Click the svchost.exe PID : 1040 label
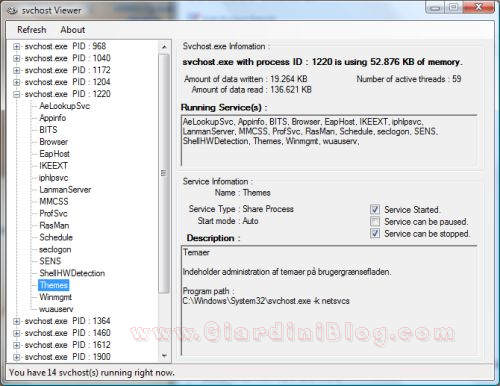This screenshot has height=386, width=500. point(68,58)
